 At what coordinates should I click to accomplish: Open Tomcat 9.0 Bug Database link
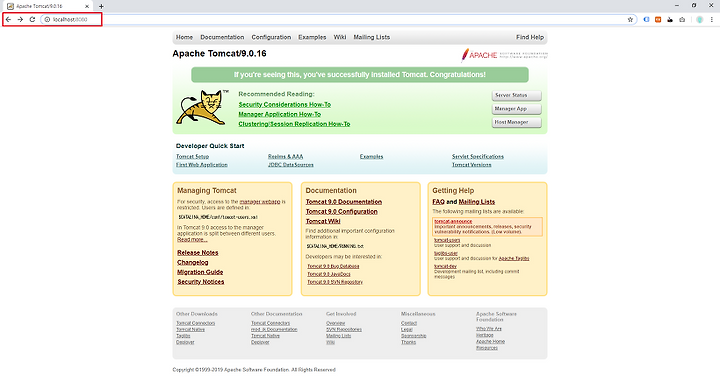[333, 266]
